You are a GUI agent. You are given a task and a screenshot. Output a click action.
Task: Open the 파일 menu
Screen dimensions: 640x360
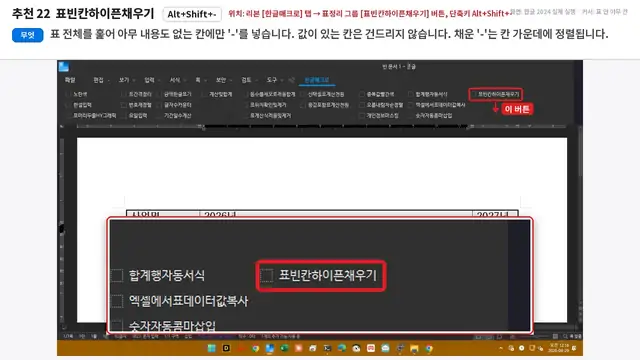(x=70, y=80)
